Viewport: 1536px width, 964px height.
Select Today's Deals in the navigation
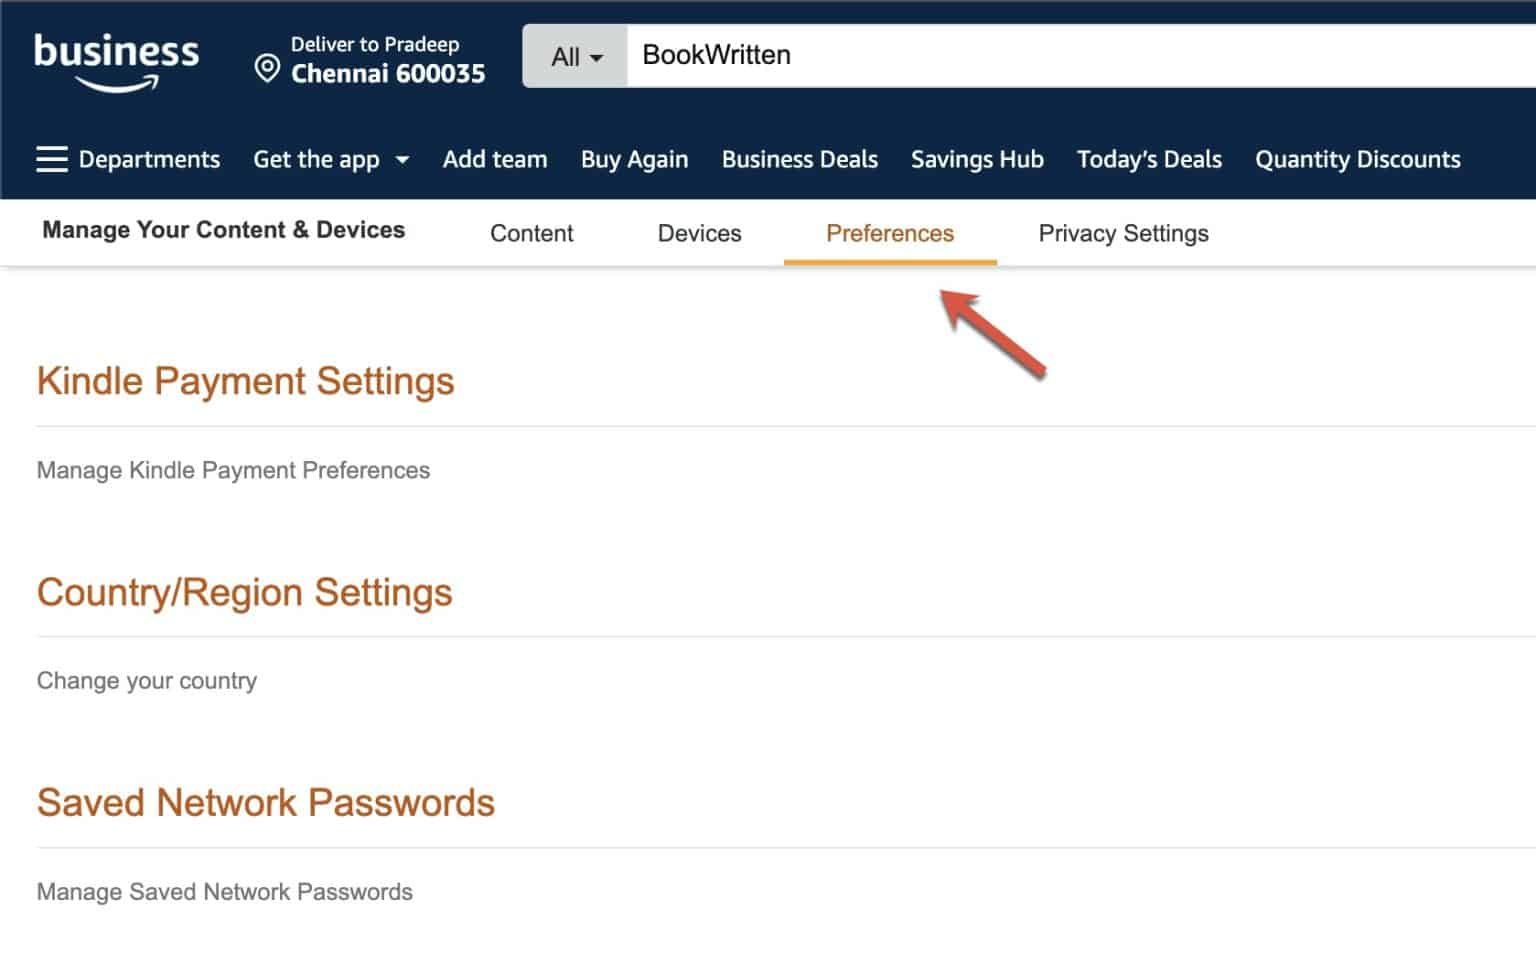point(1149,159)
